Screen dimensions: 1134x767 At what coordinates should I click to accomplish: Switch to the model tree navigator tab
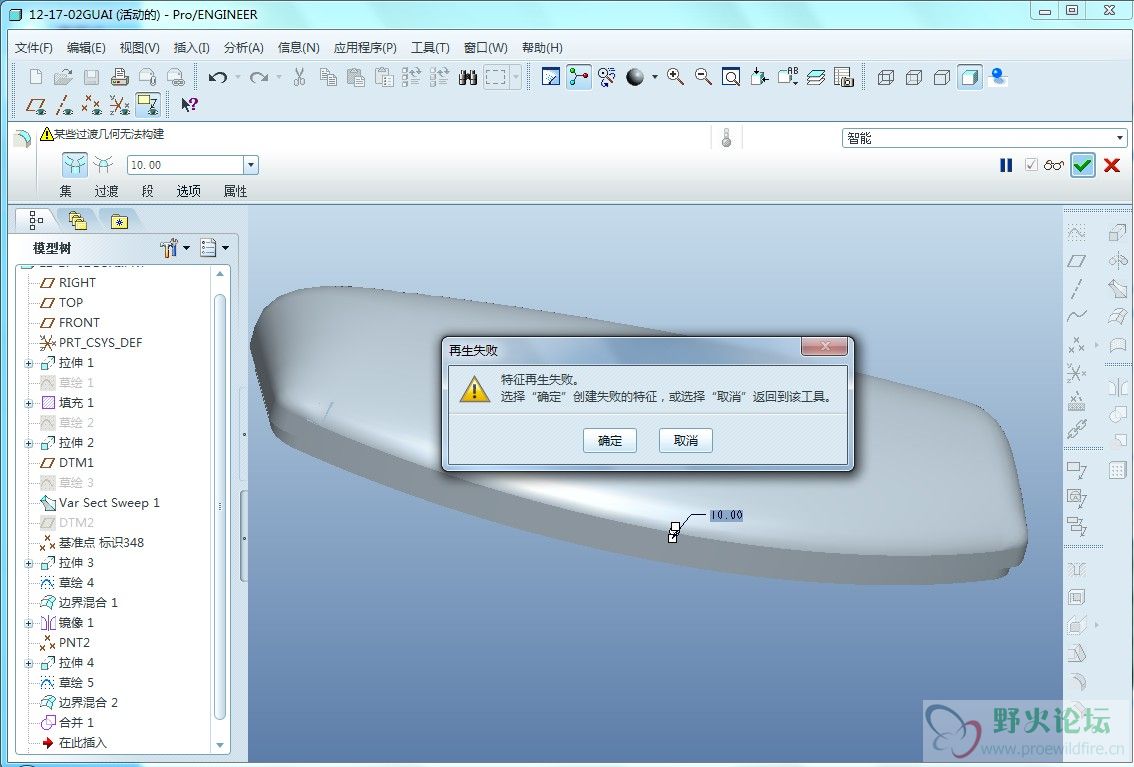[x=35, y=220]
